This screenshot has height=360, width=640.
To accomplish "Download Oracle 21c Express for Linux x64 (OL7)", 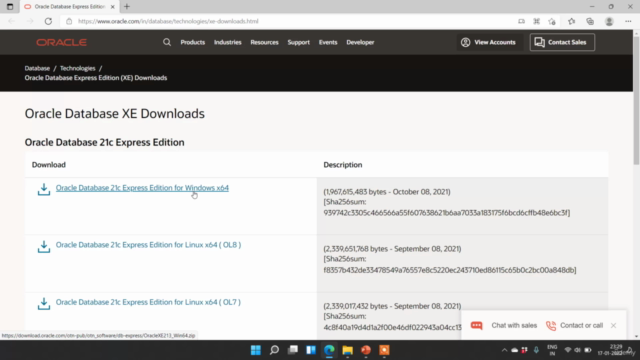I will [x=148, y=302].
